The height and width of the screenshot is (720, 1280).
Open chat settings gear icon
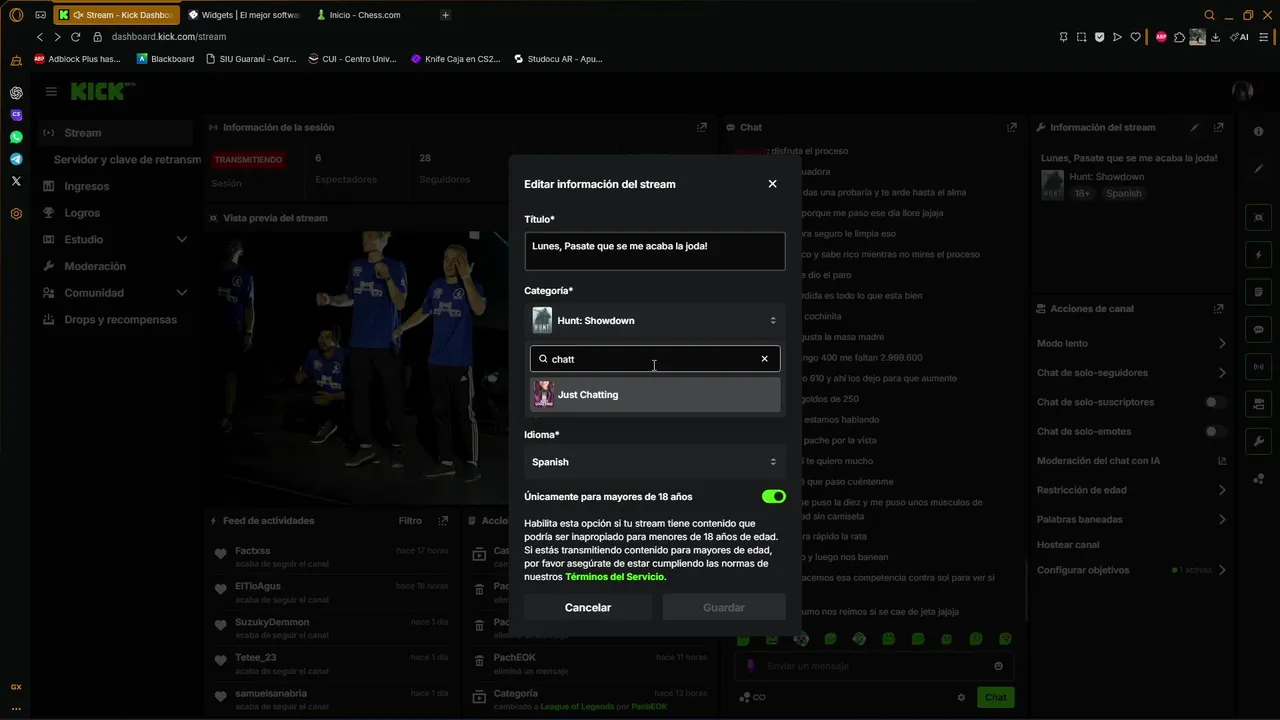[961, 697]
